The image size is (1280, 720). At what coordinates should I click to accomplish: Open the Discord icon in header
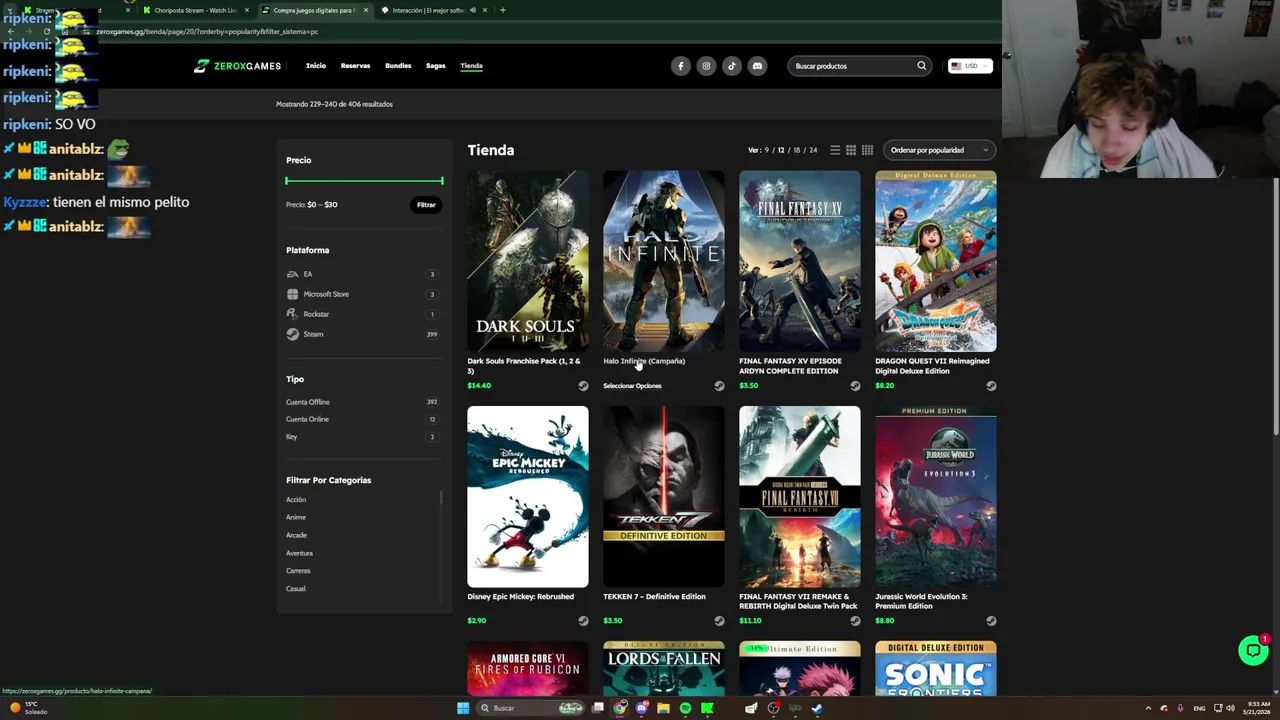click(x=757, y=66)
